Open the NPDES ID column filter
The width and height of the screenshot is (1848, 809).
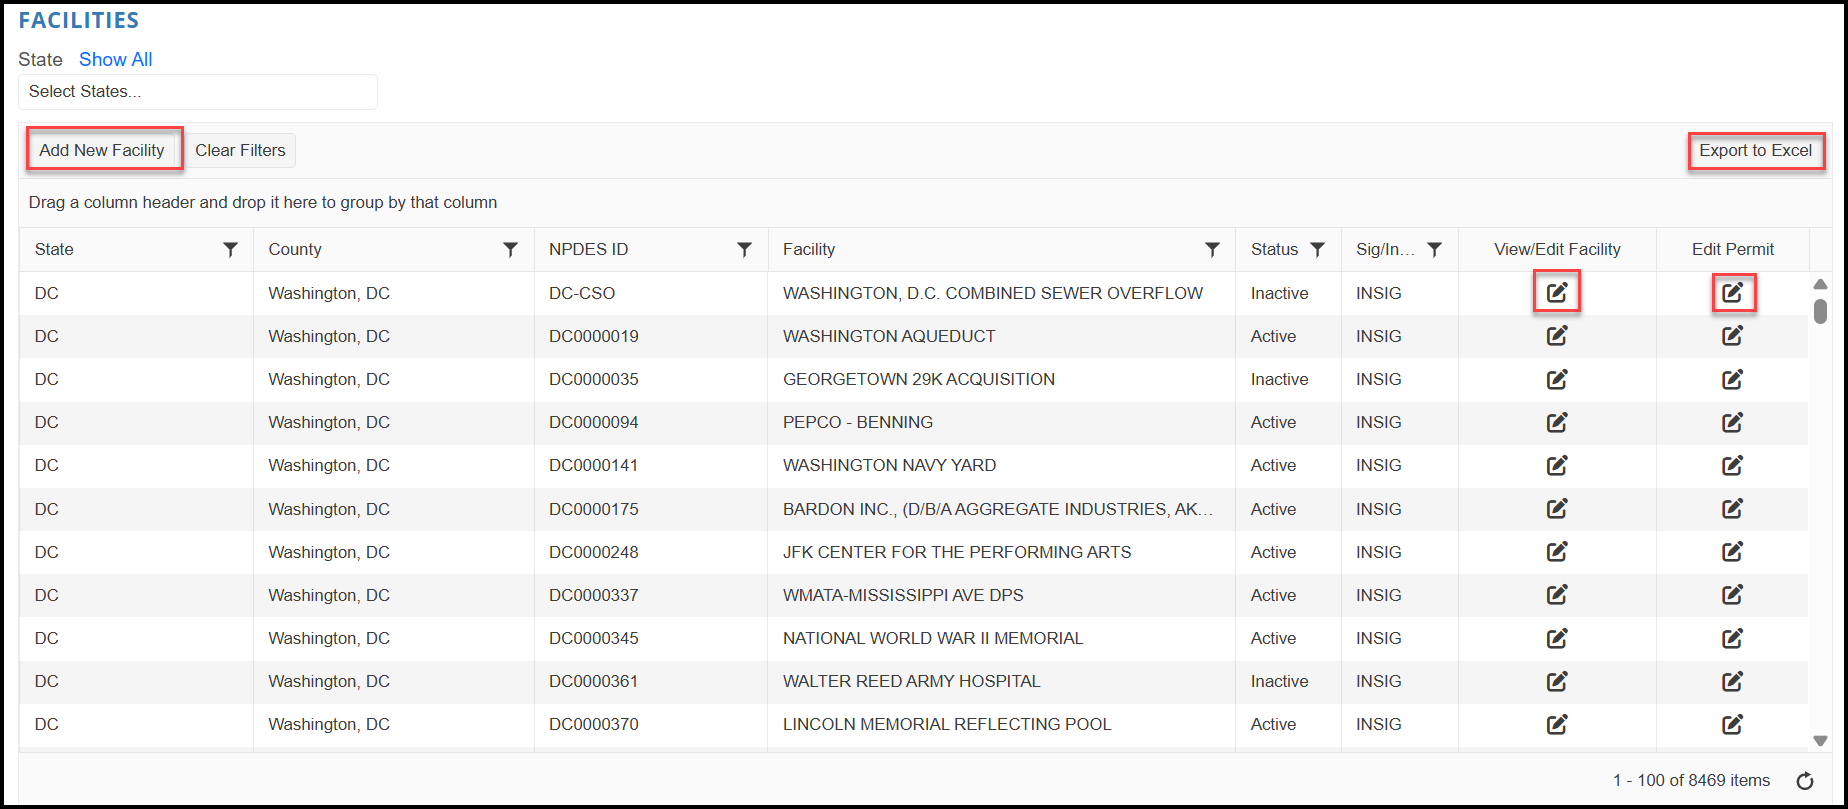tap(745, 249)
